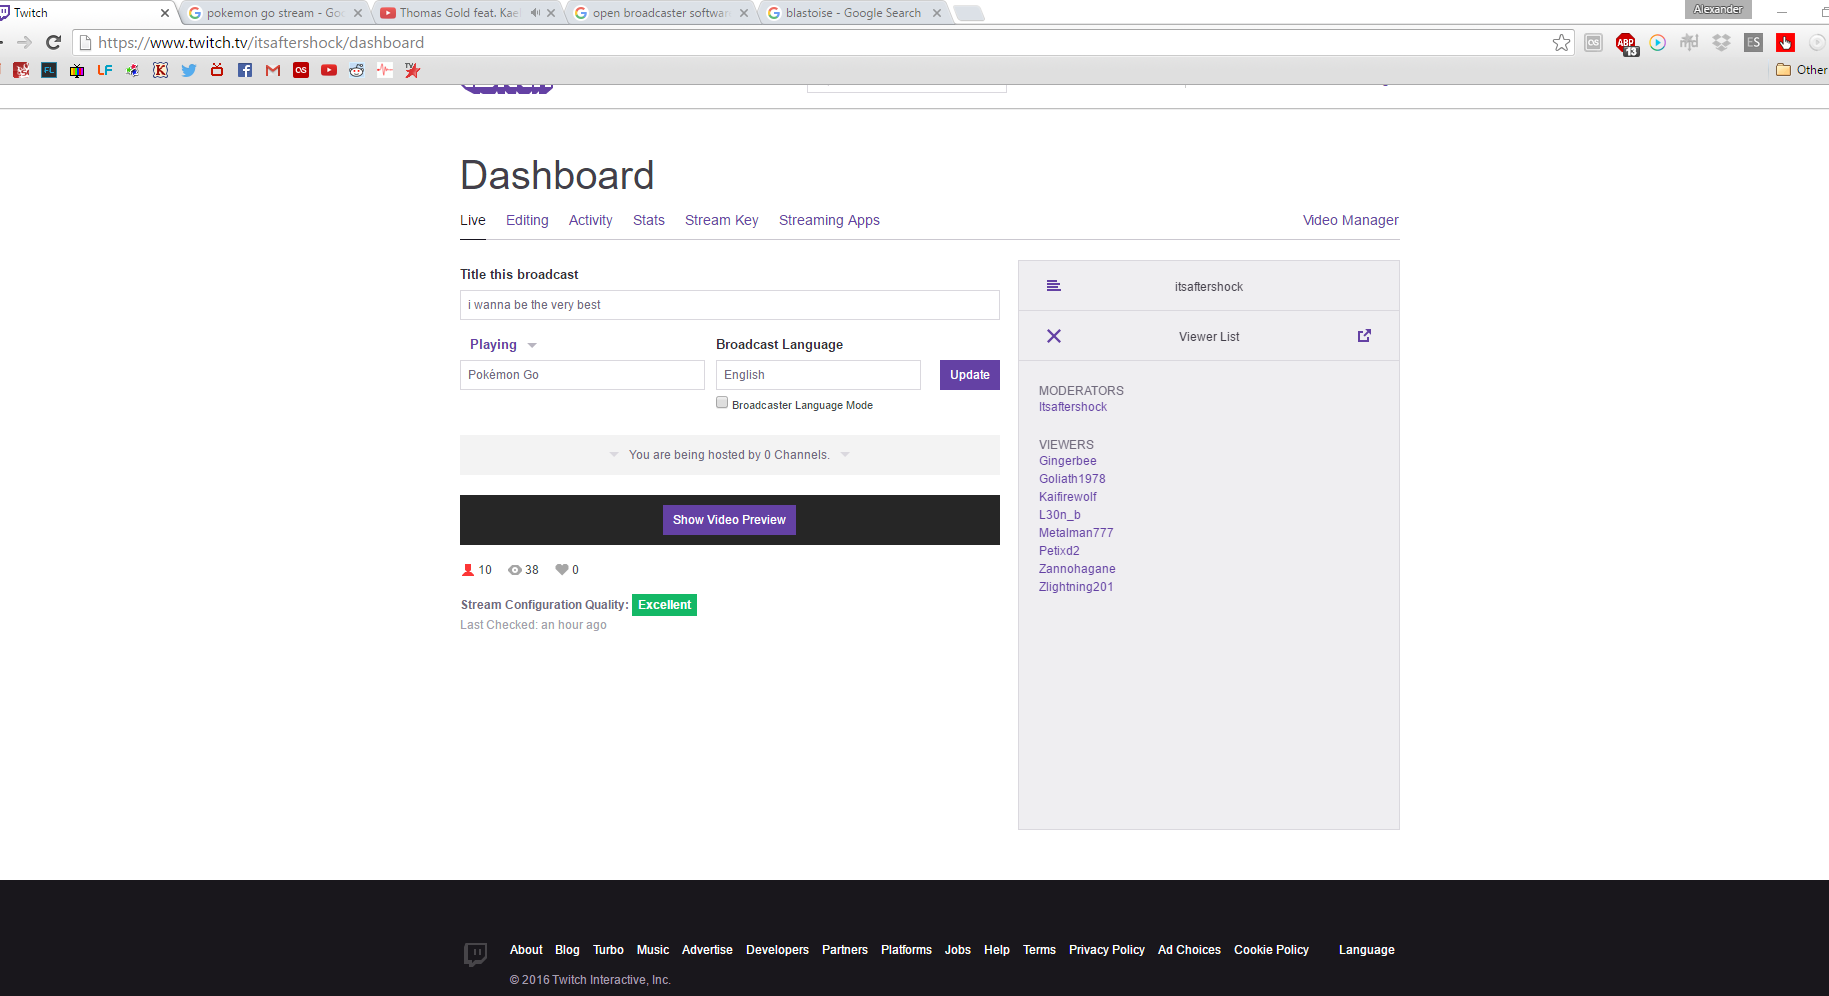
Task: Open the Last.fm bookmark in bookmarks bar
Action: (x=301, y=70)
